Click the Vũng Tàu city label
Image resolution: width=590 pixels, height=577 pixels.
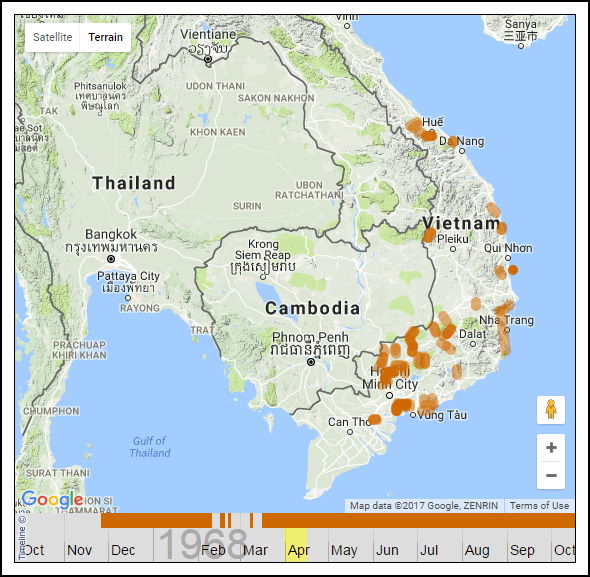click(442, 415)
